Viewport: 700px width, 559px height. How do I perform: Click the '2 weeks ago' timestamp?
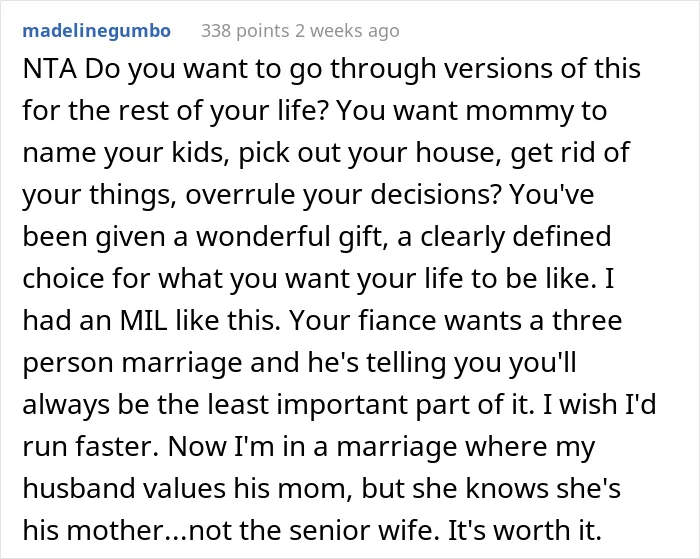coord(347,31)
